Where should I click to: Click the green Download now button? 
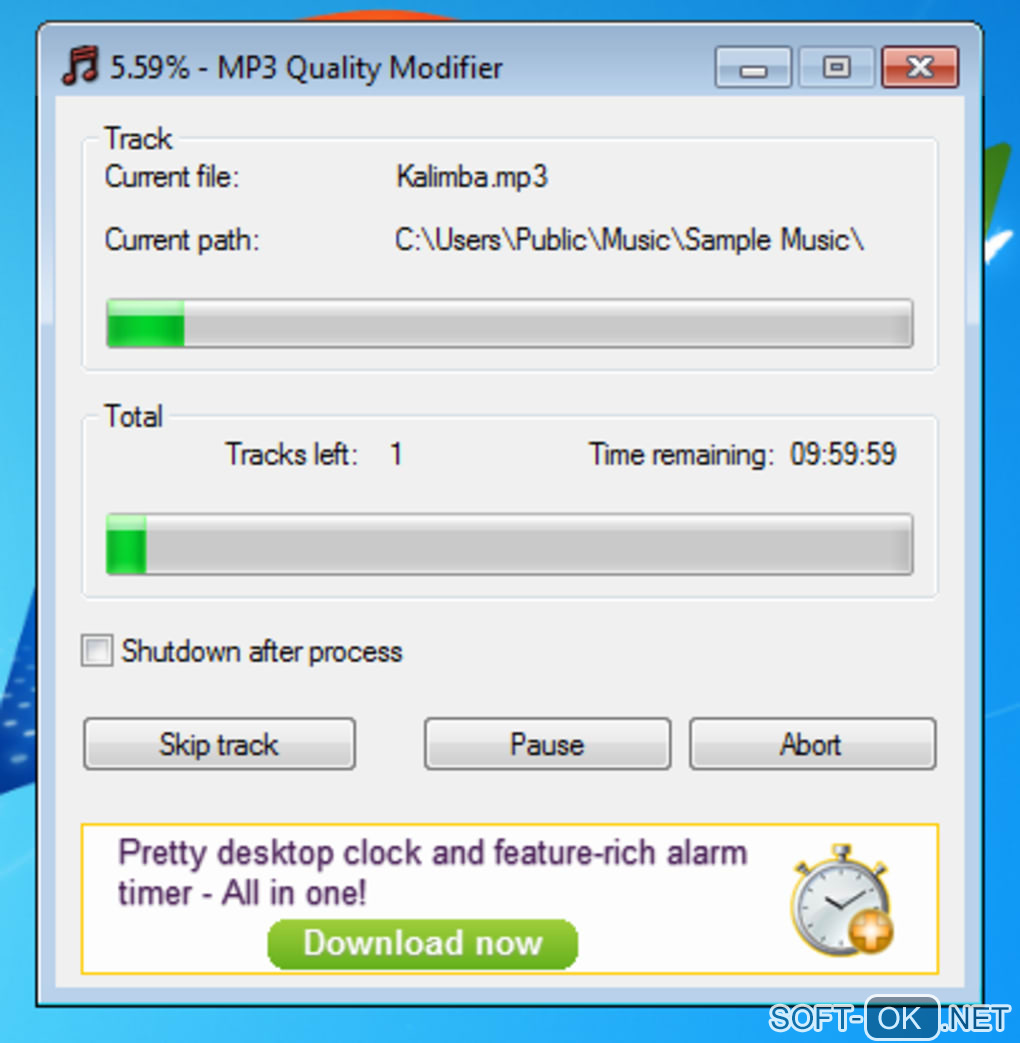[423, 943]
